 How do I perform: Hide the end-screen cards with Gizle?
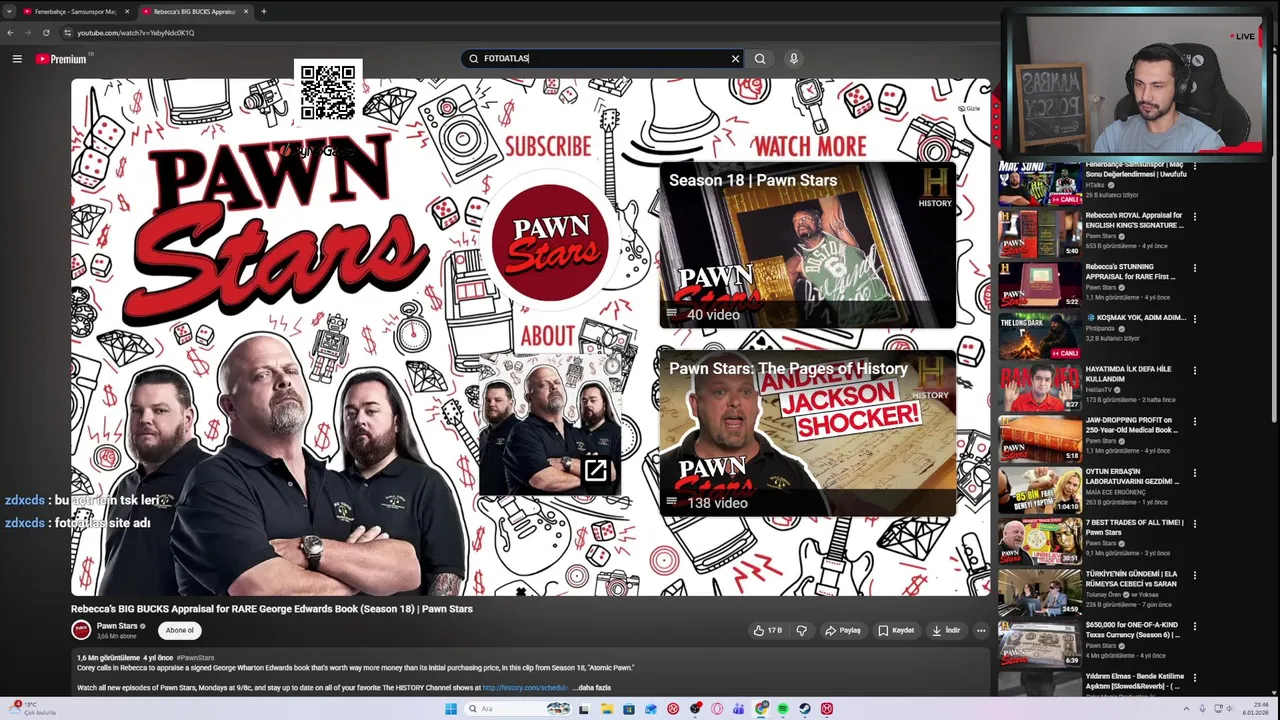point(969,108)
